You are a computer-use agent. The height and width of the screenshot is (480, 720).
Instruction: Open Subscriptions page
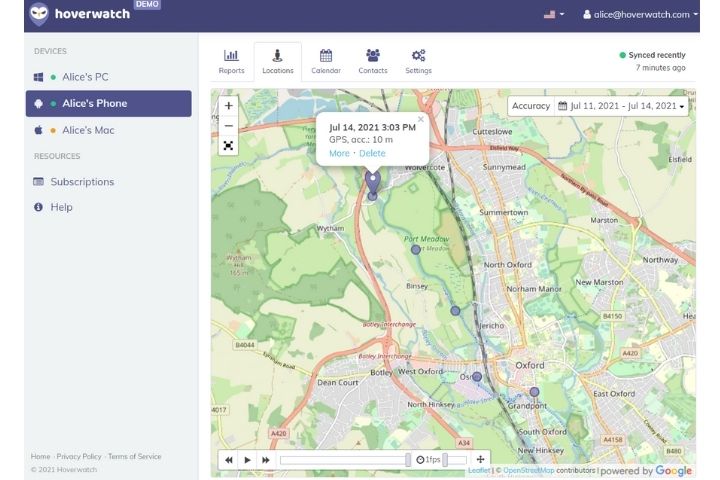coord(82,182)
